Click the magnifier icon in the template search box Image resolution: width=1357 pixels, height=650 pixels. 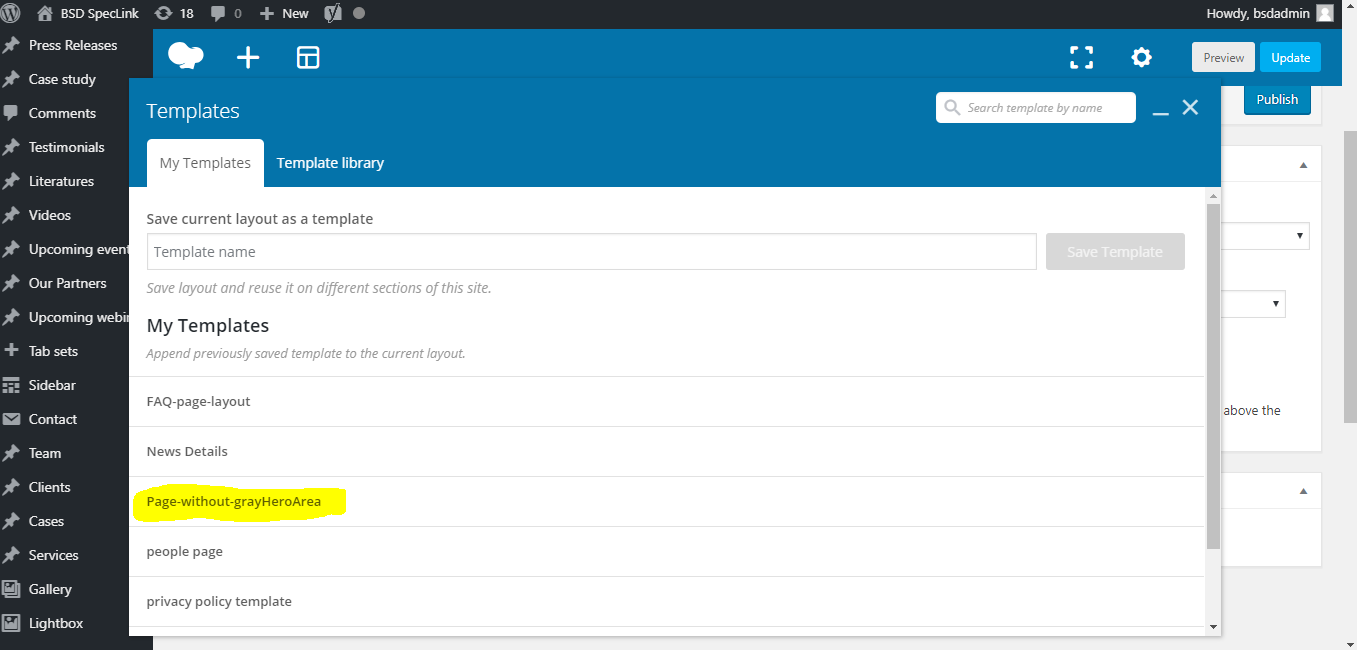pos(952,107)
